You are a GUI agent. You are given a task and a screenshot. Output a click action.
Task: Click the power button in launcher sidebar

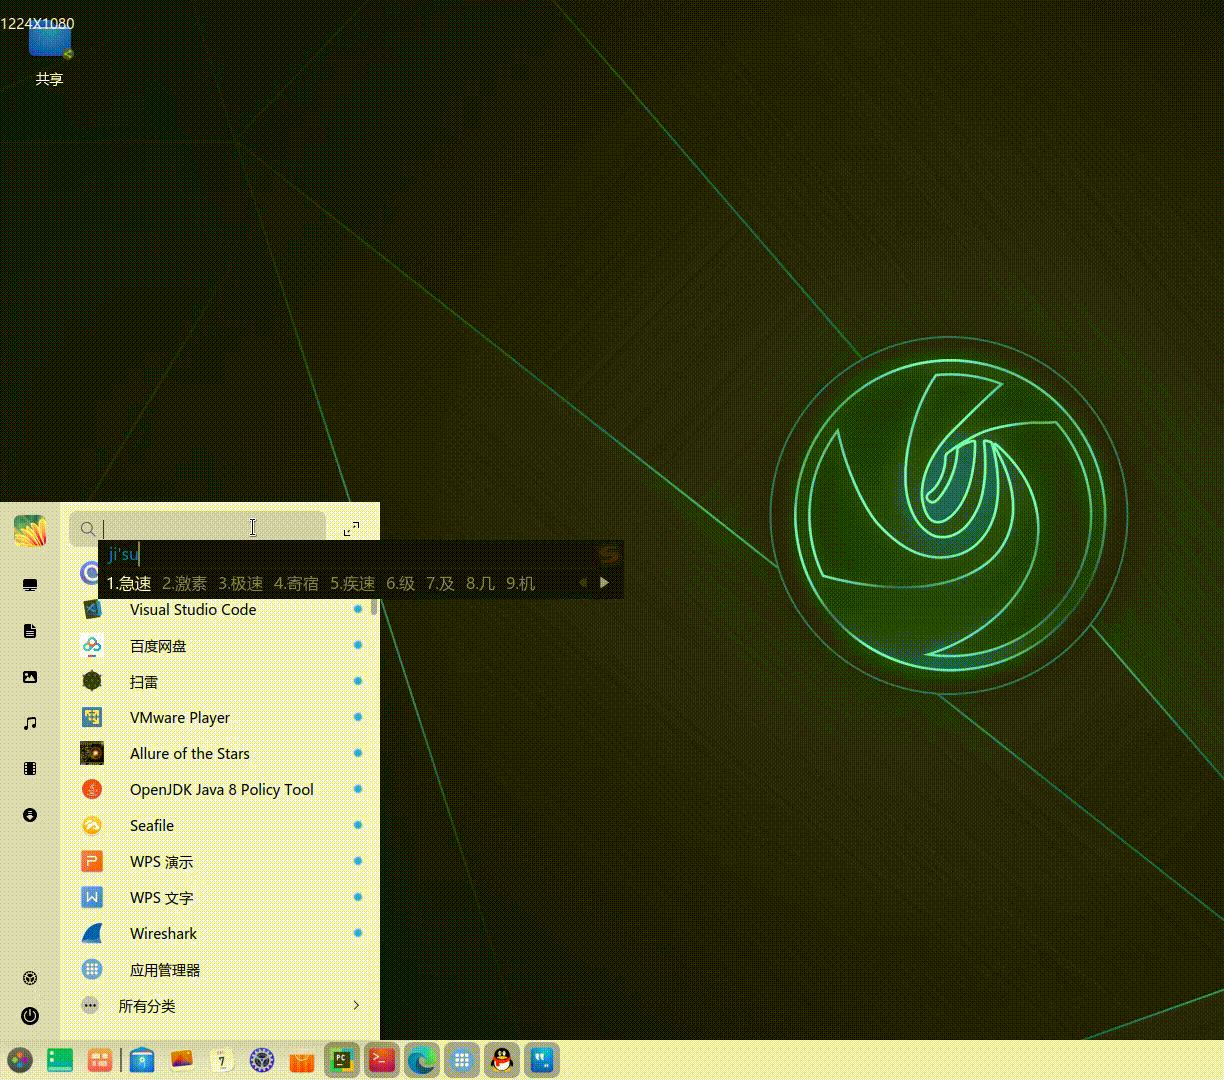tap(30, 1016)
